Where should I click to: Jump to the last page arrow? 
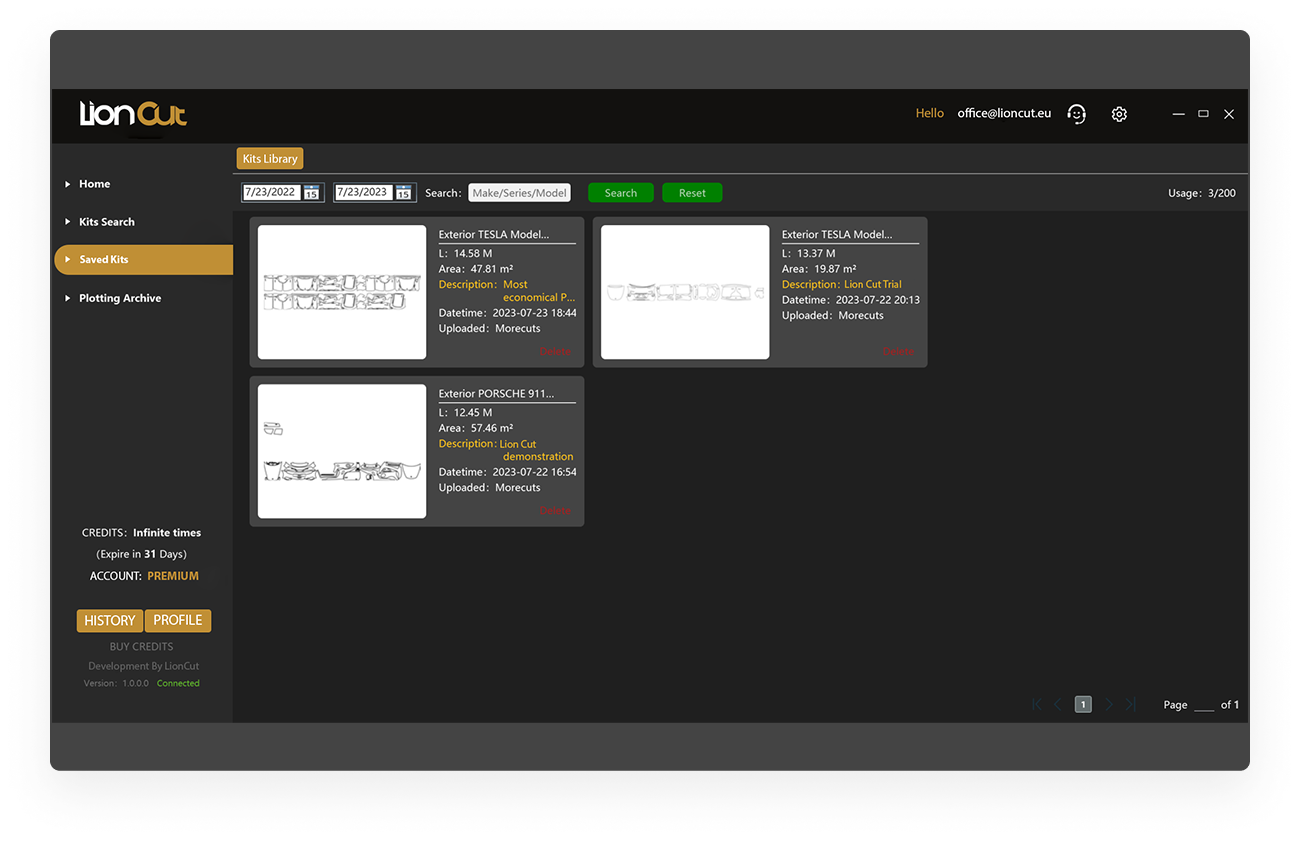[1130, 704]
